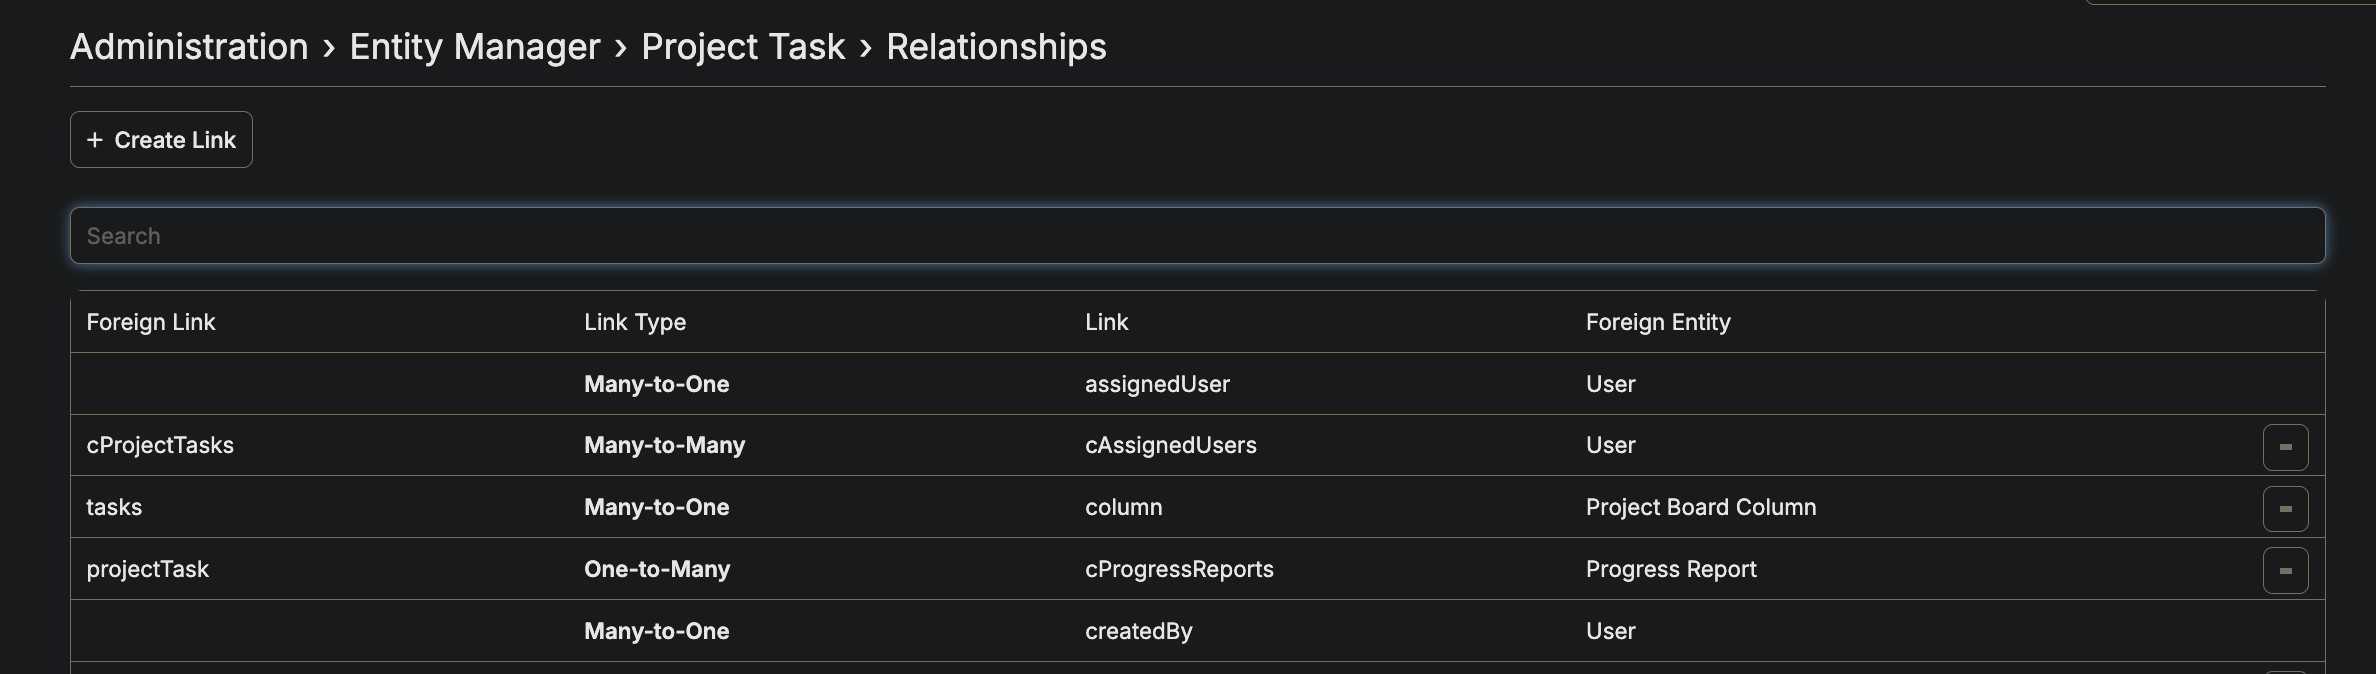
Task: Click Project Board Column foreign entity
Action: [1700, 507]
